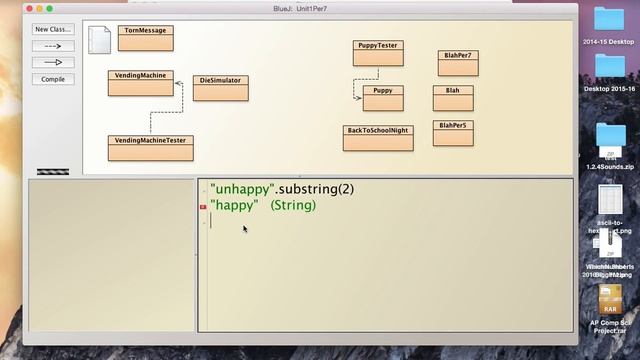Viewport: 640px width, 360px height.
Task: Select the solid inheritance arrow tool
Action: [53, 62]
